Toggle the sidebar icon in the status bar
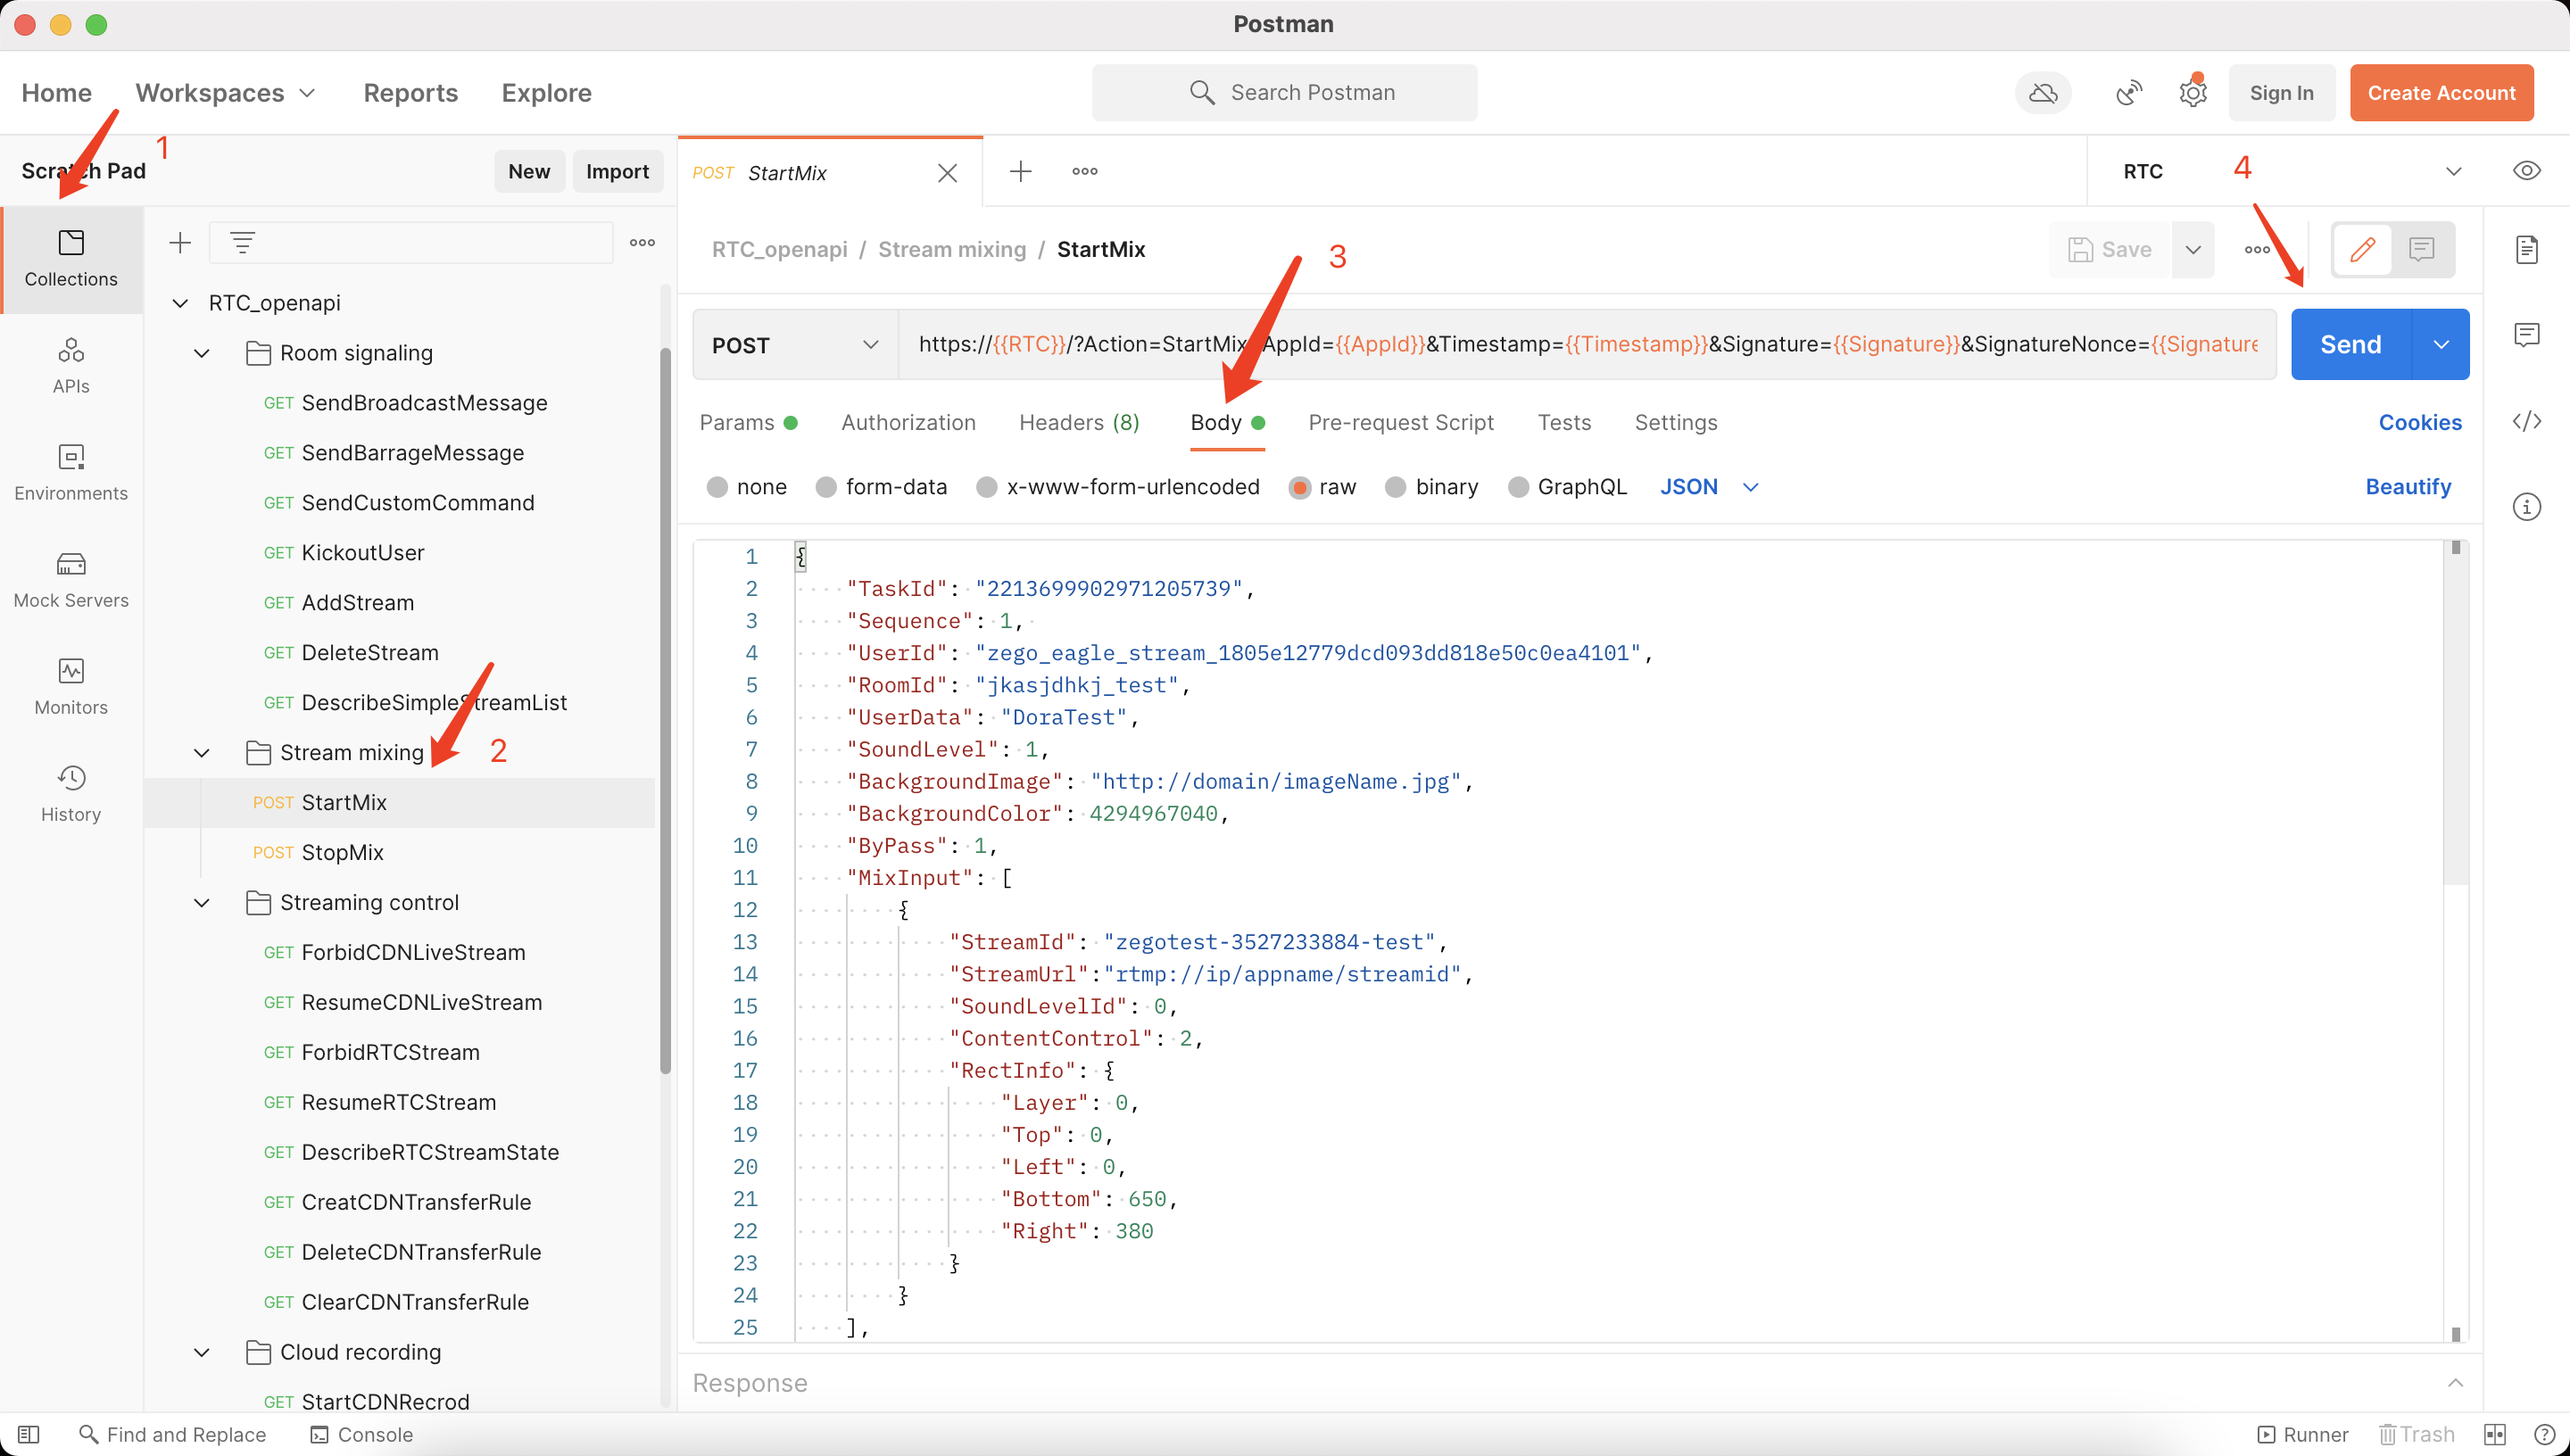The height and width of the screenshot is (1456, 2570). coord(28,1434)
